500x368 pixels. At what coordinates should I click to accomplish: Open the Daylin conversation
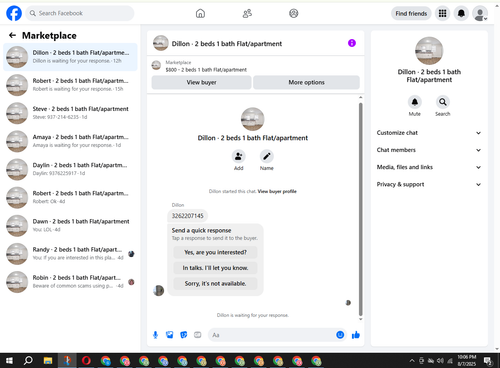[70, 169]
